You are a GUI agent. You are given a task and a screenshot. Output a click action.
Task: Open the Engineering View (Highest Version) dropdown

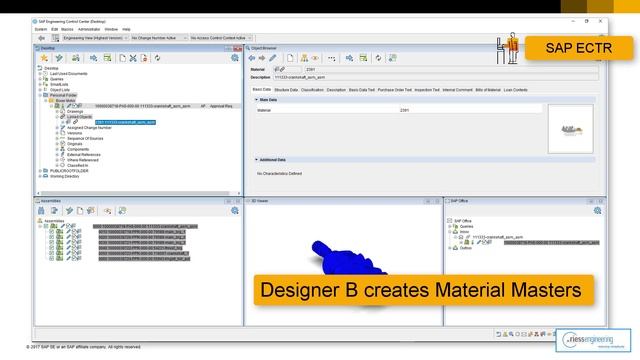(96, 38)
